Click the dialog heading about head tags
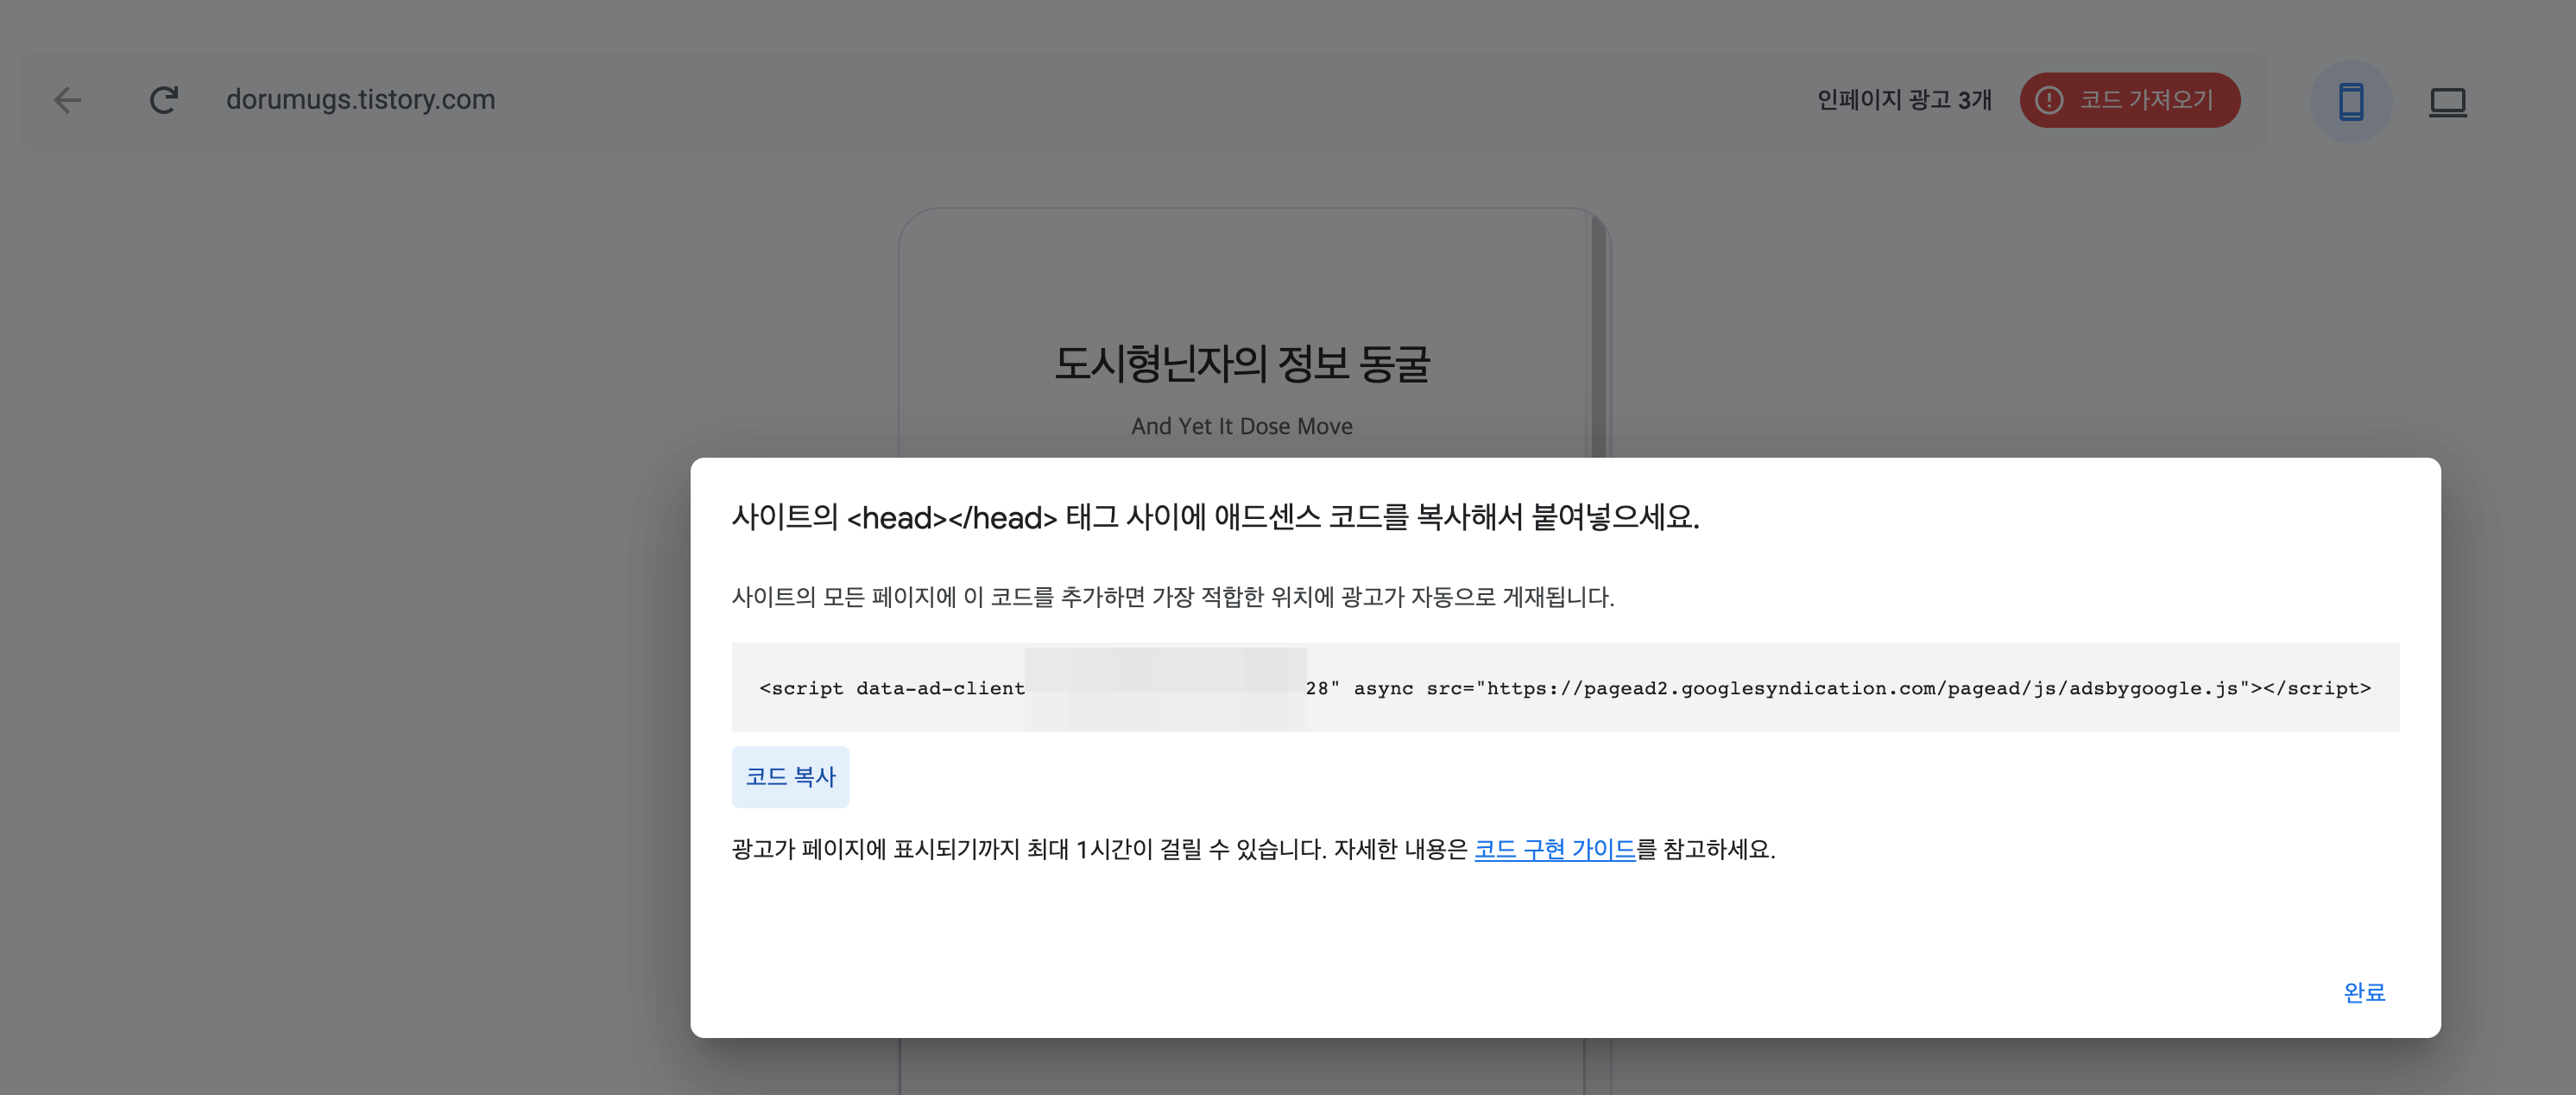2576x1095 pixels. tap(1215, 517)
